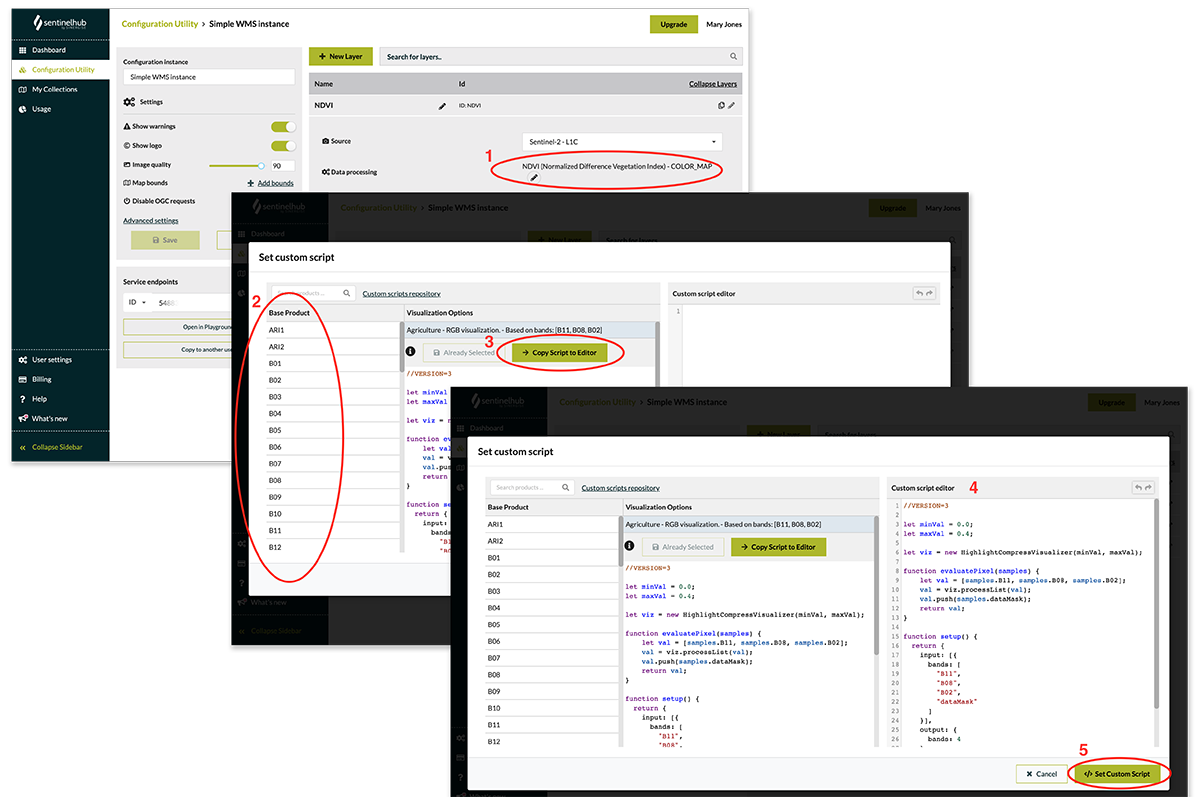The width and height of the screenshot is (1200, 797).
Task: Open My Collections in the sidebar
Action: click(x=55, y=89)
